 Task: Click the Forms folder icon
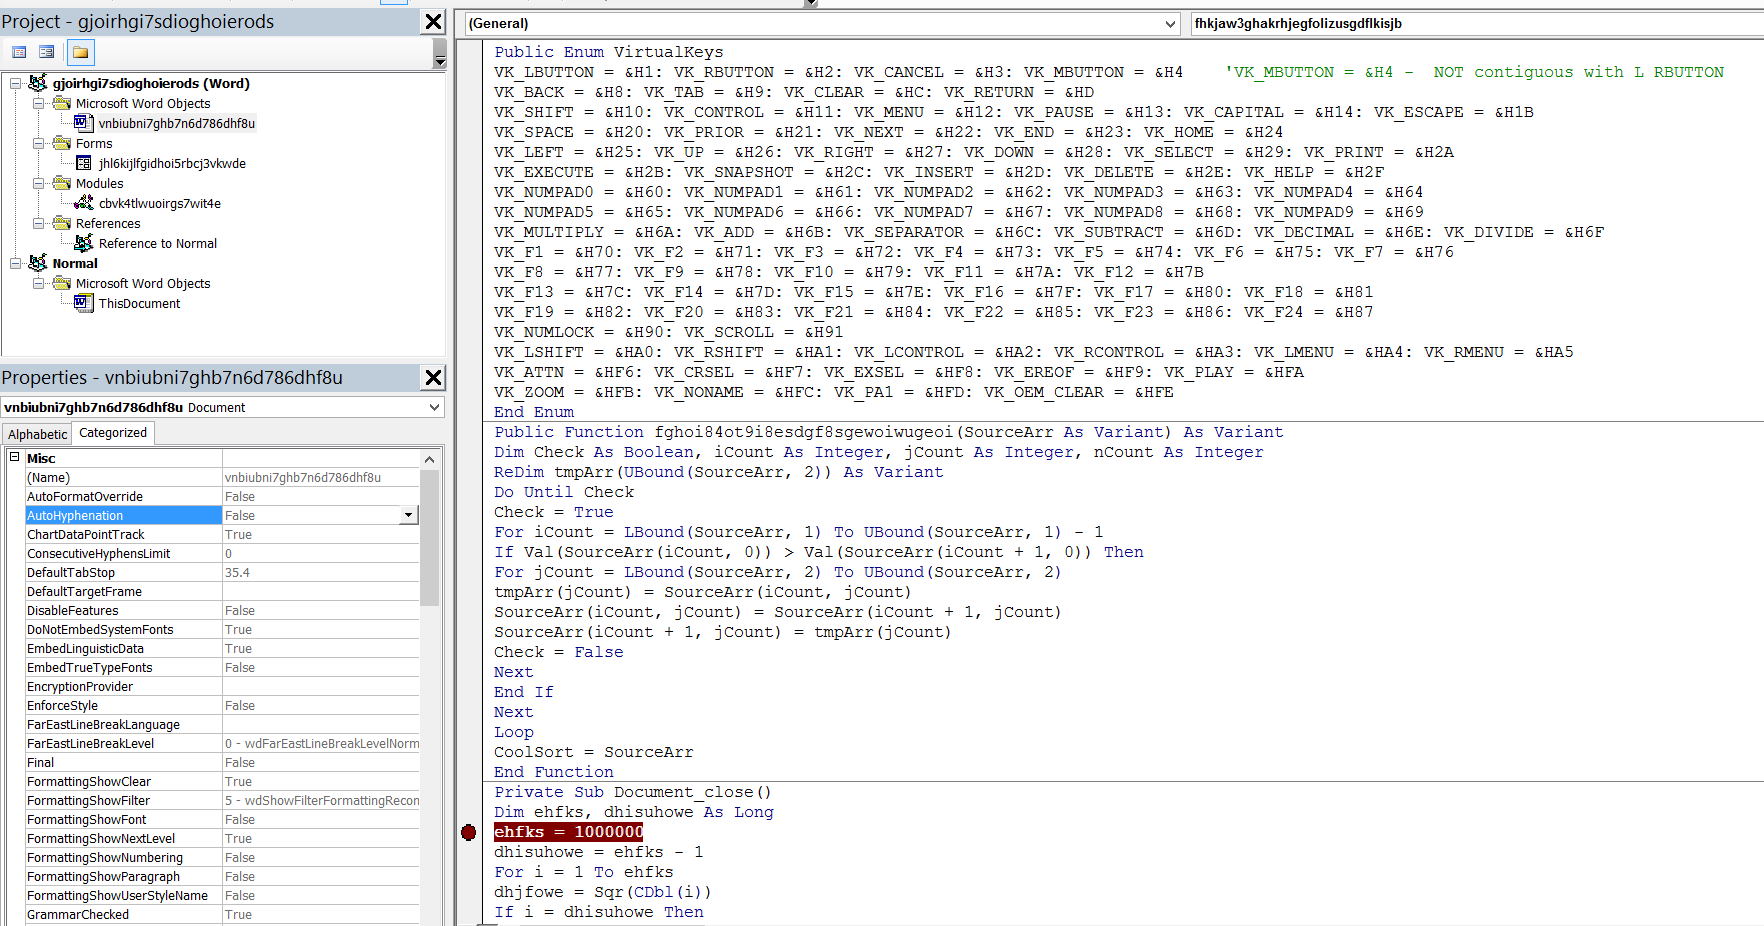pyautogui.click(x=62, y=143)
